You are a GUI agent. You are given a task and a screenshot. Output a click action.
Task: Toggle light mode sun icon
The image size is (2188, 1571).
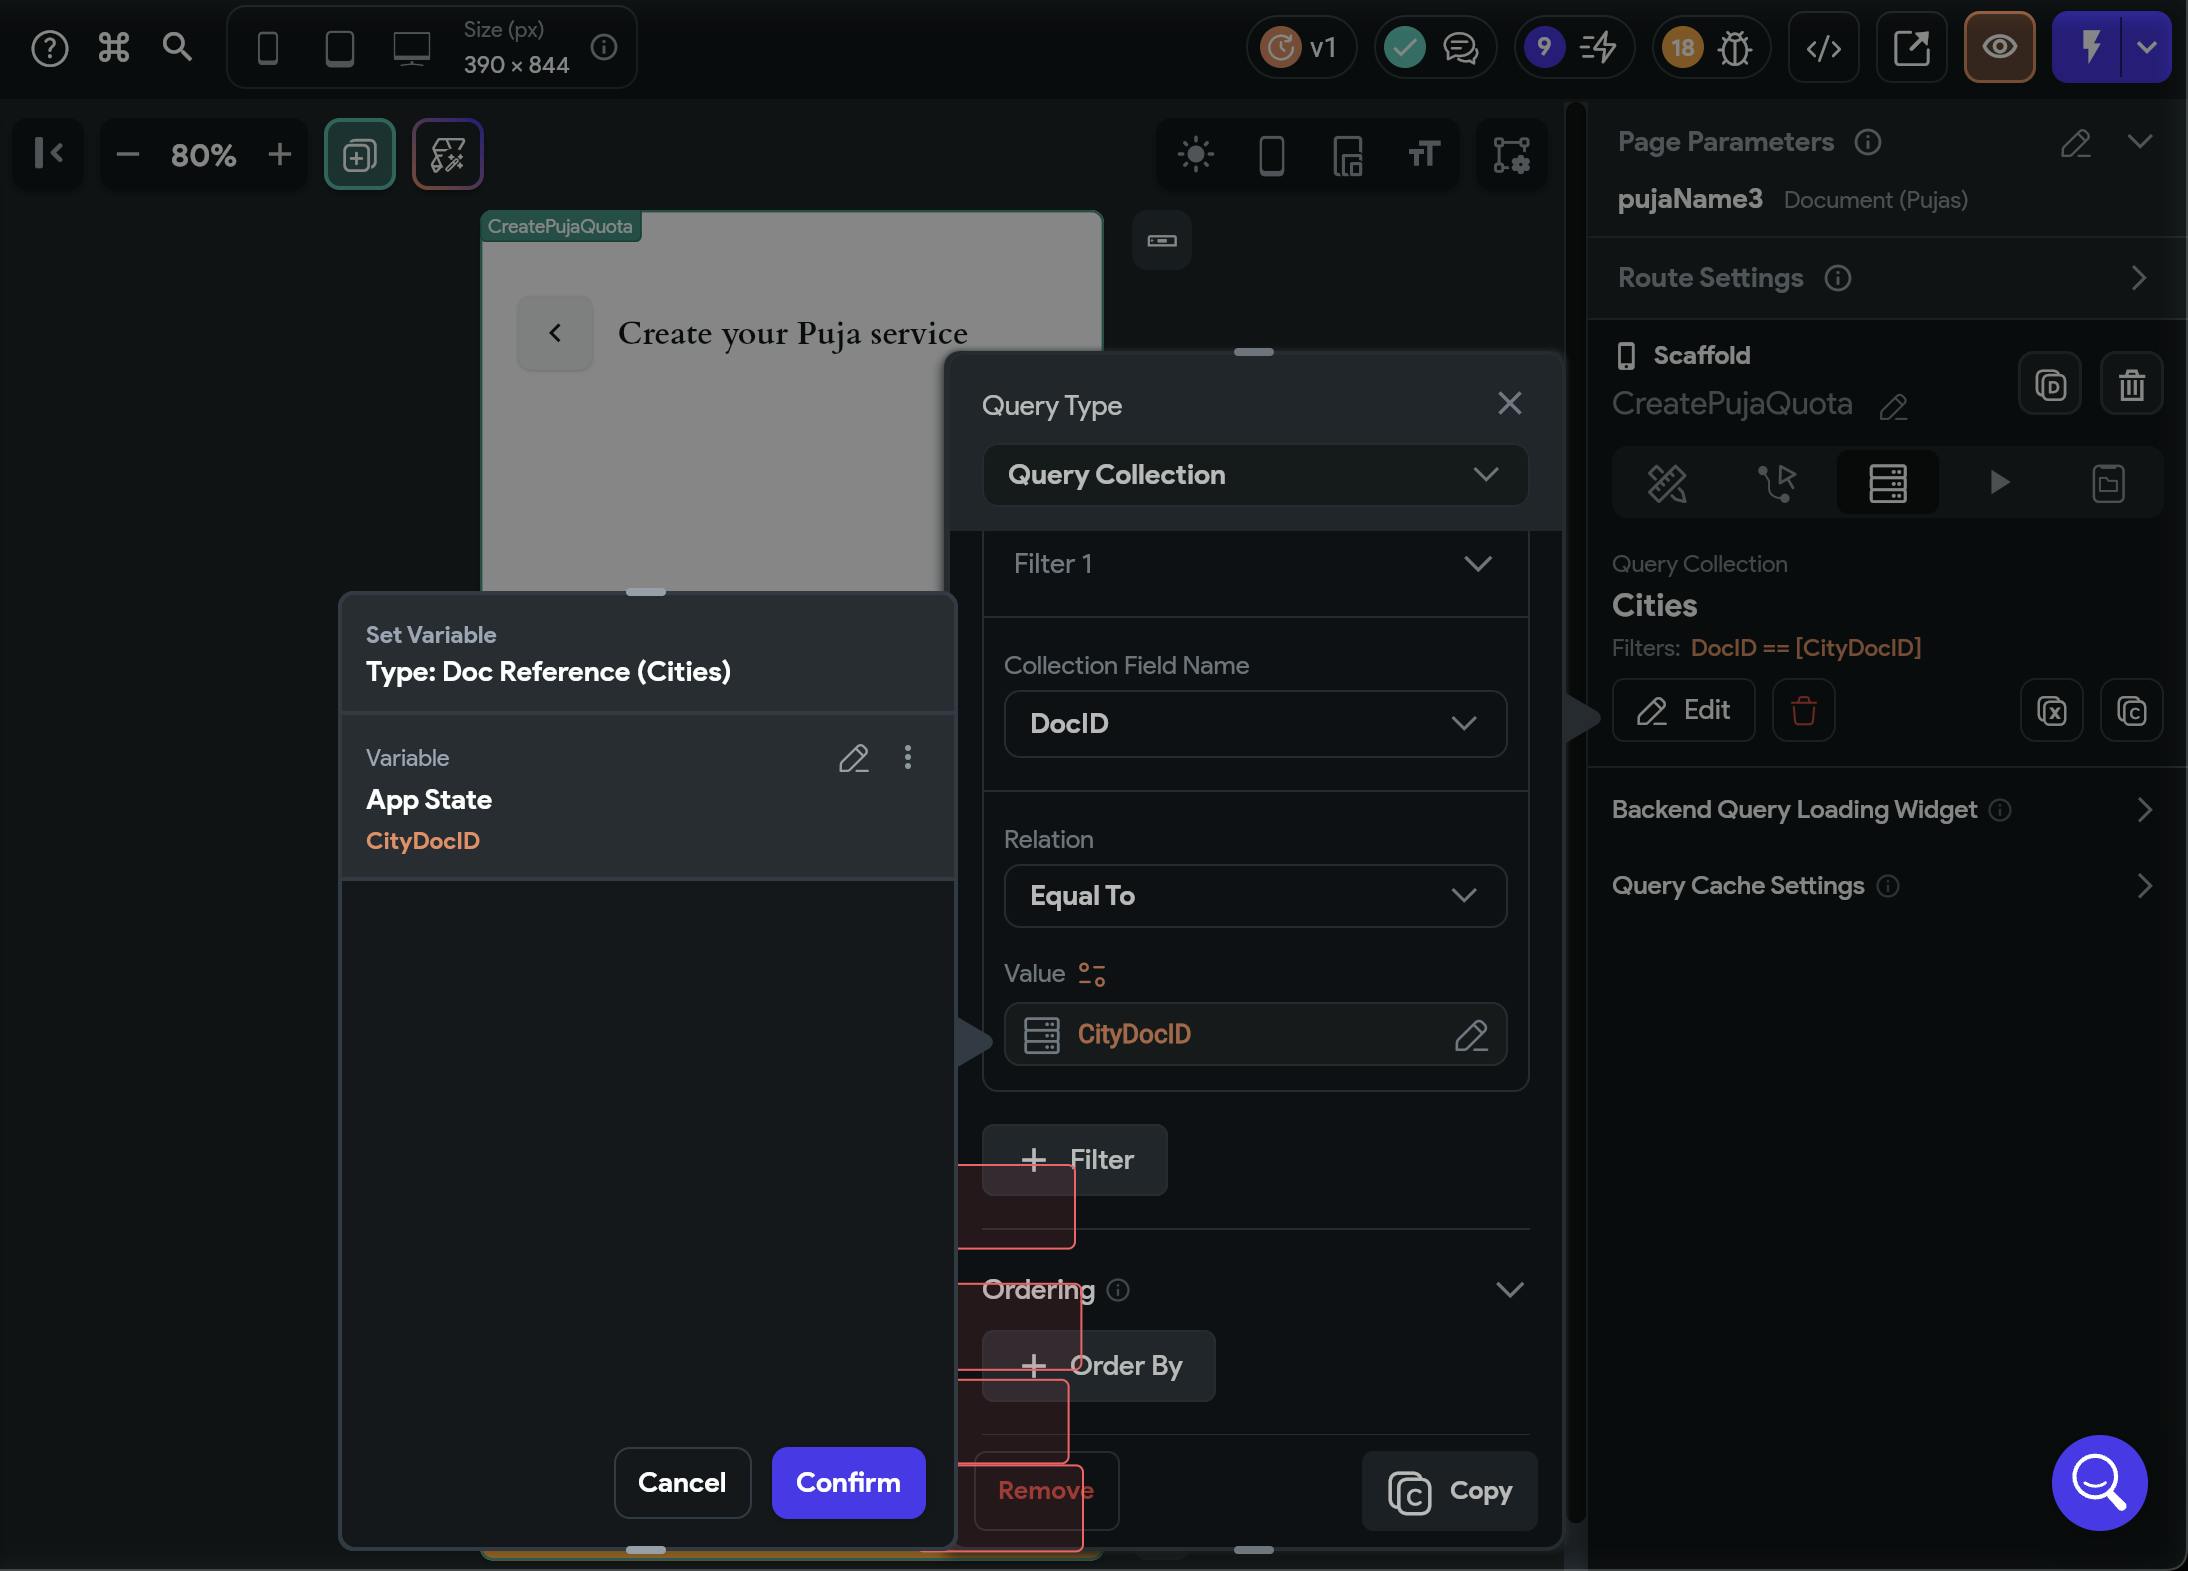1196,155
